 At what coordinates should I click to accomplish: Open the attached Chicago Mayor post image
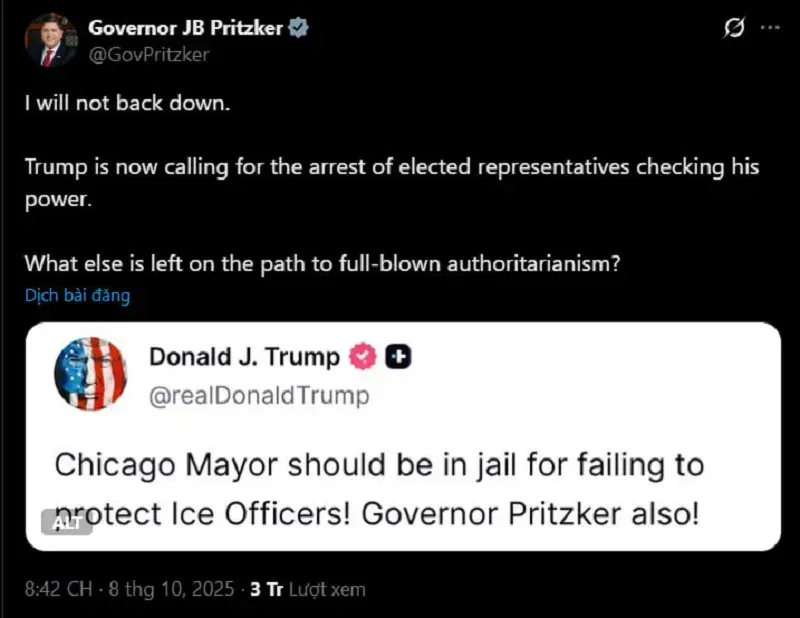tap(403, 436)
